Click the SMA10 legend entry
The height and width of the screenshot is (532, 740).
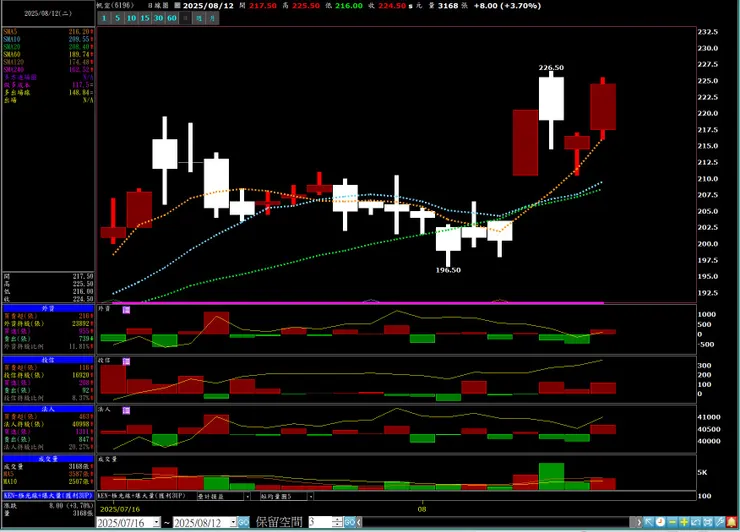(48, 39)
